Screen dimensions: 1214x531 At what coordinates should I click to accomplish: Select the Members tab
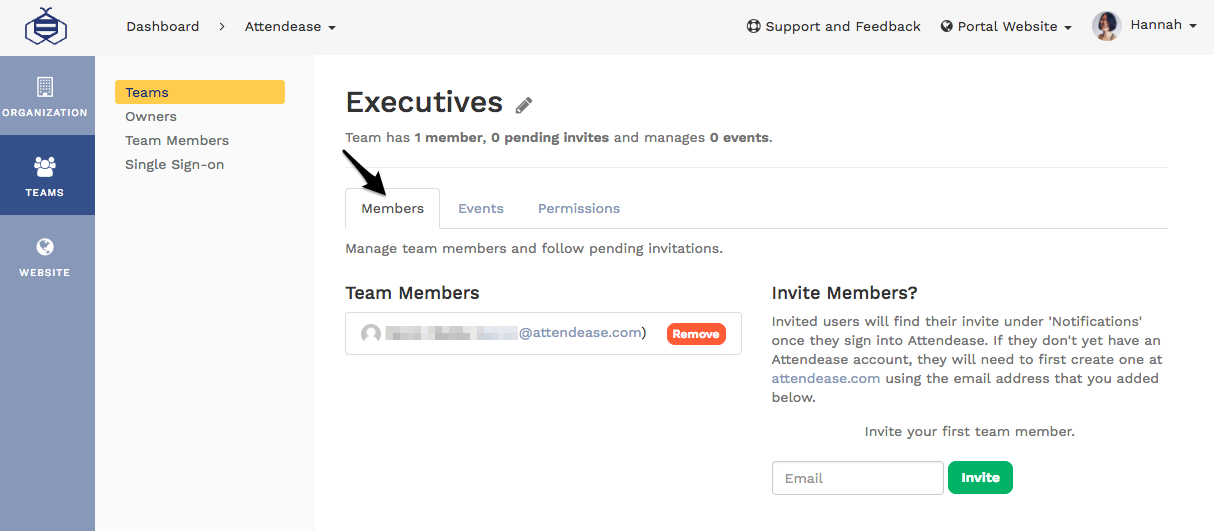(x=392, y=209)
